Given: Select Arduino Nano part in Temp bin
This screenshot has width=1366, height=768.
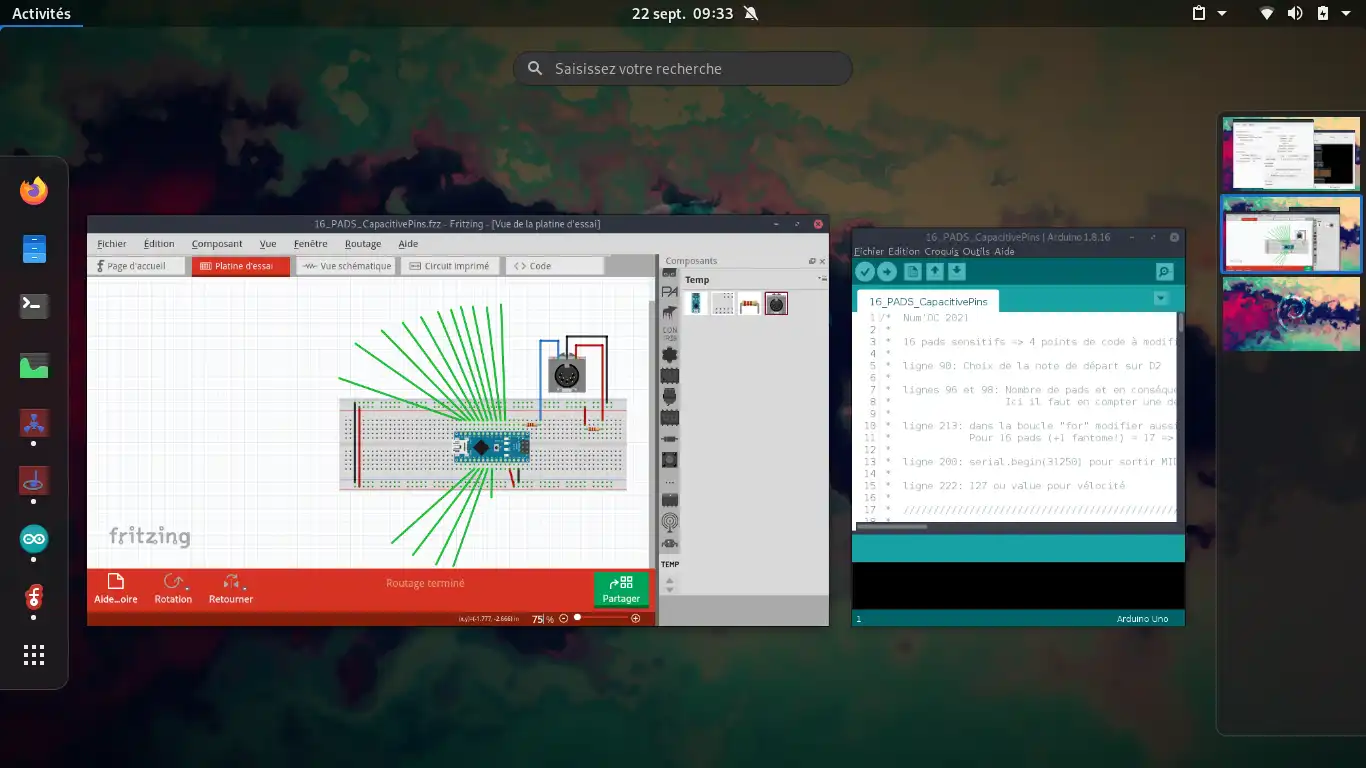Looking at the screenshot, I should click(696, 303).
